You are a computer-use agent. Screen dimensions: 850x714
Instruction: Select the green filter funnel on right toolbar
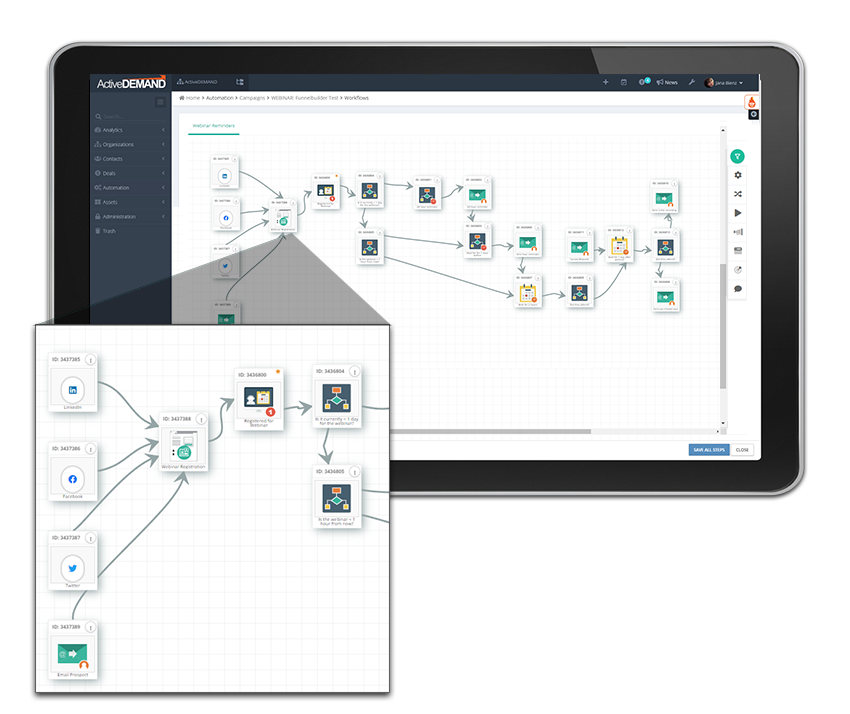[738, 156]
